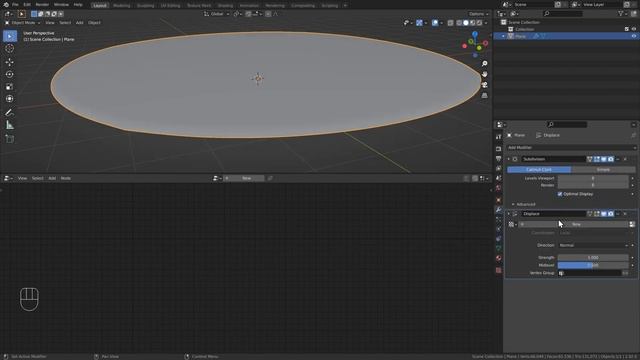Select the Transform tool
The image size is (640, 360).
click(9, 99)
